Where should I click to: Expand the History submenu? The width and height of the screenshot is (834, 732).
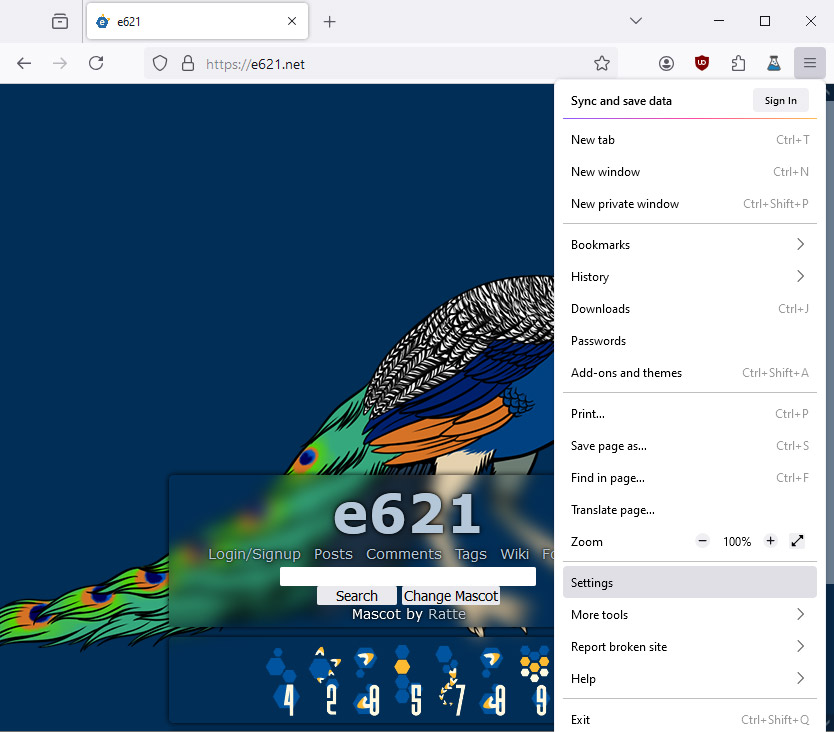tap(689, 277)
